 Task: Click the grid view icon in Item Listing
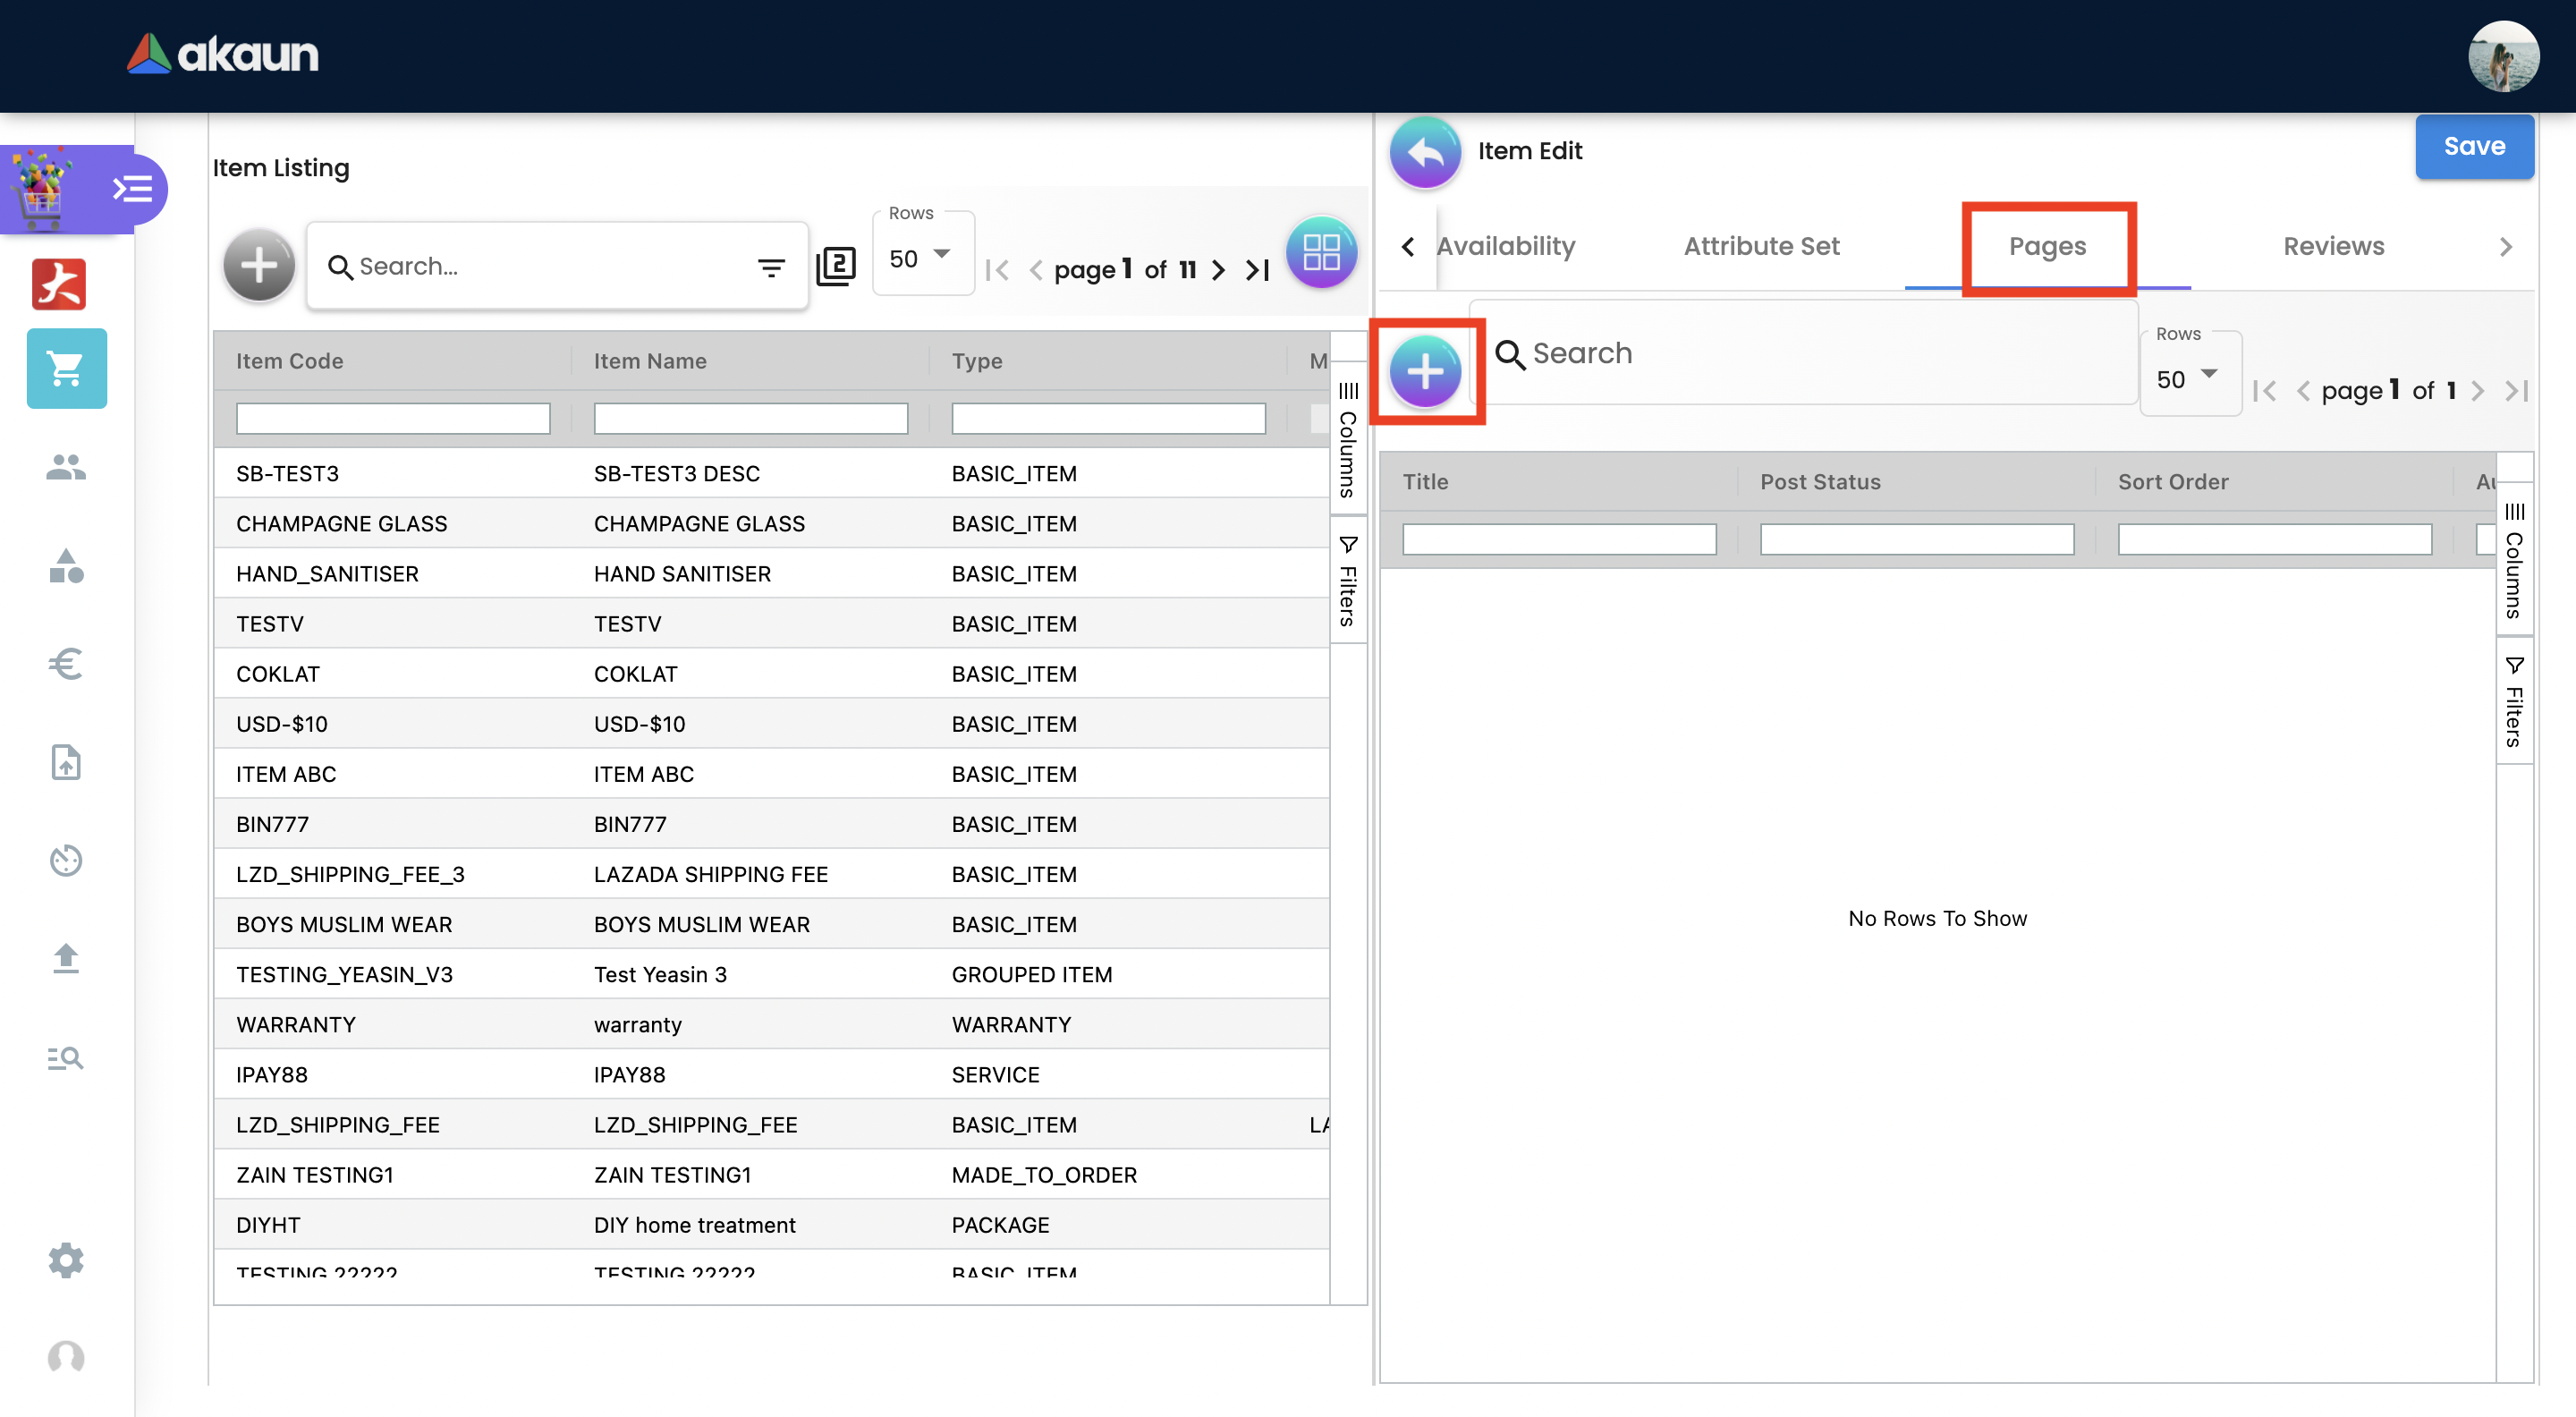click(x=1320, y=252)
